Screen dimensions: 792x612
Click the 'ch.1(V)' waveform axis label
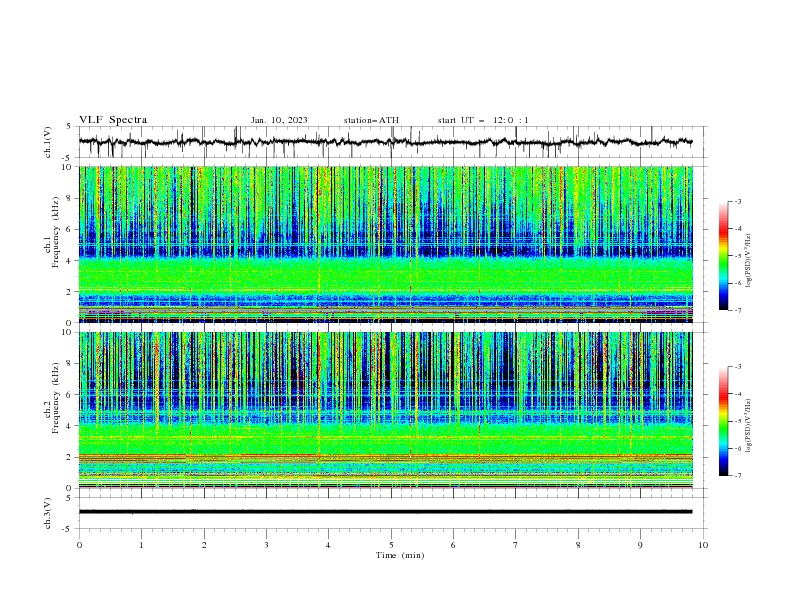click(48, 142)
